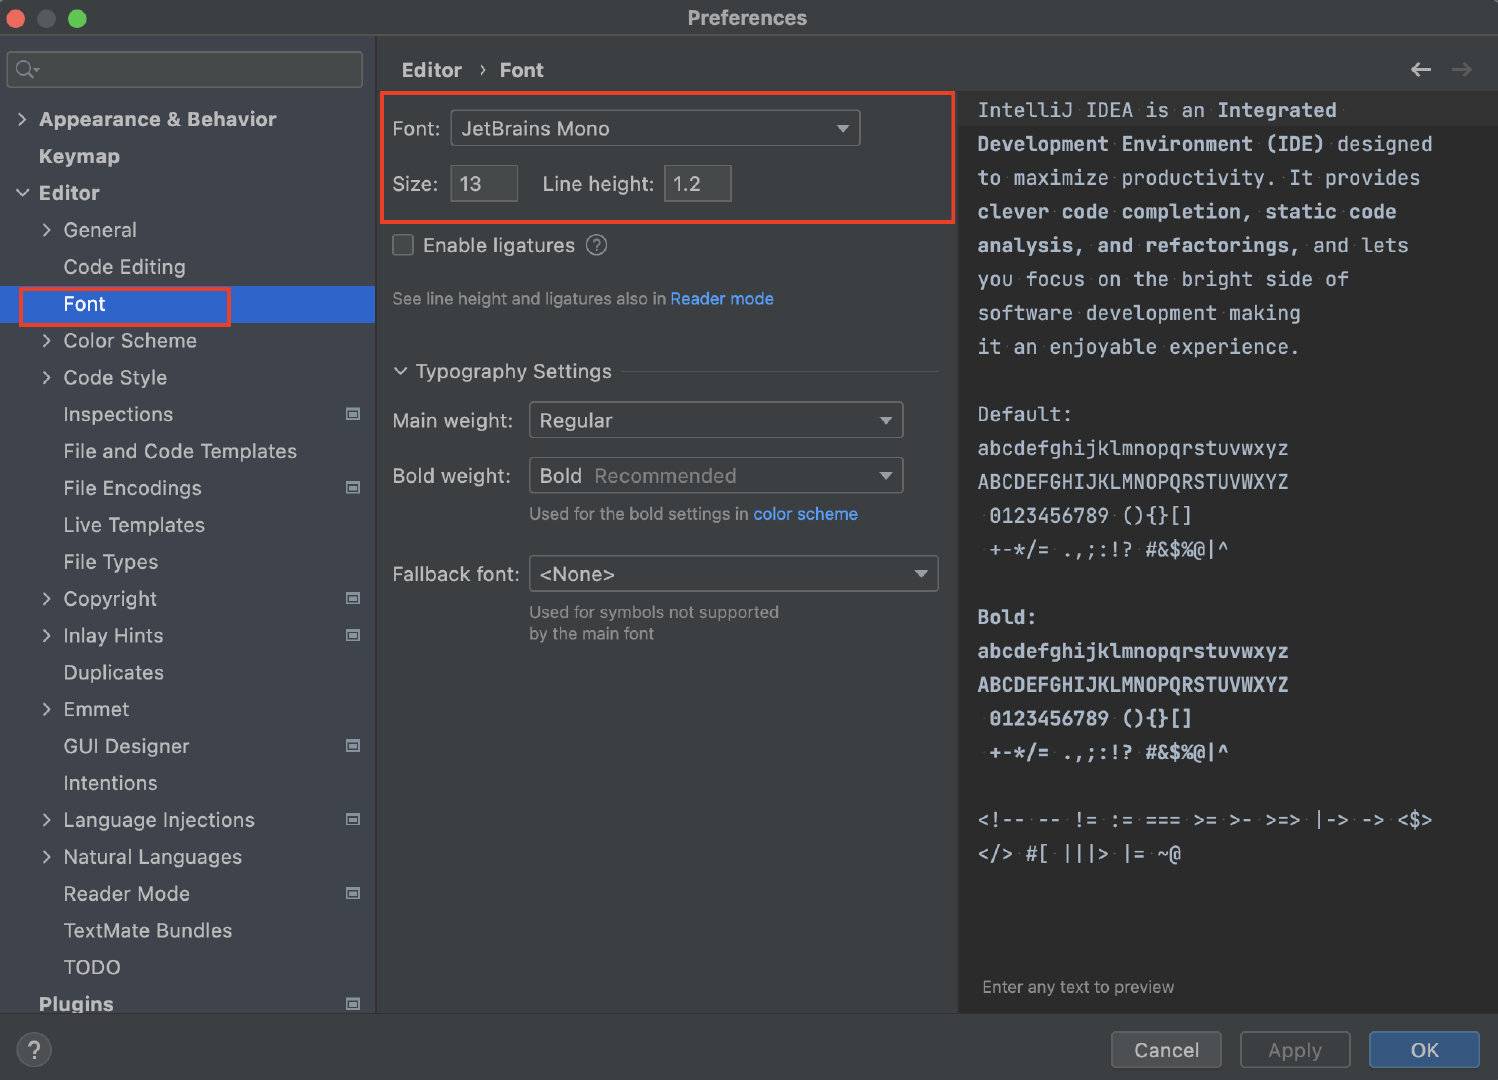Click the project-level icon beside Plugins
1498x1080 pixels.
353,1004
